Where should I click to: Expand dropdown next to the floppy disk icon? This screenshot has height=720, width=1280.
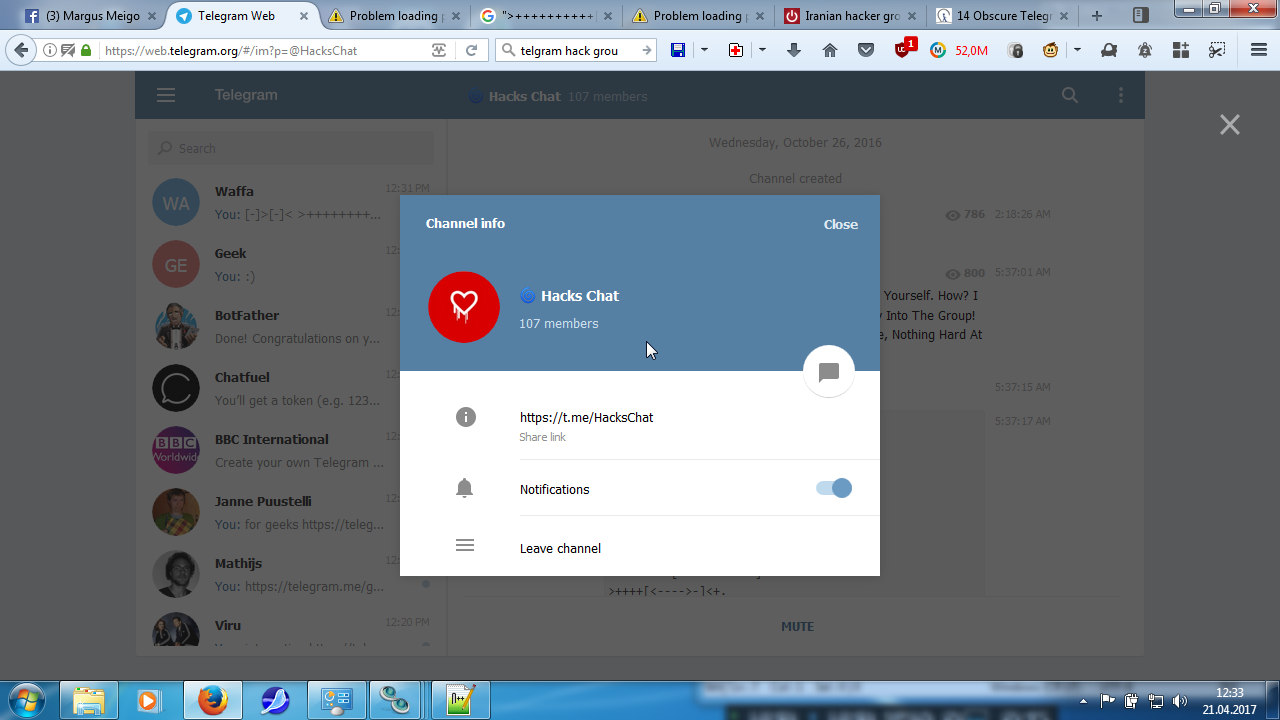[x=704, y=50]
